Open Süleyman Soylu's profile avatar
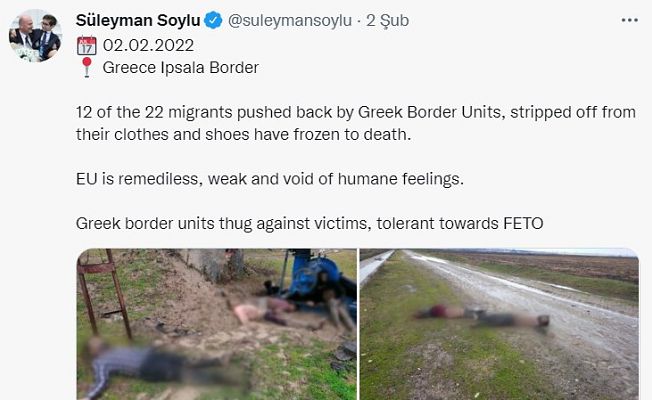The width and height of the screenshot is (652, 400). coord(35,36)
